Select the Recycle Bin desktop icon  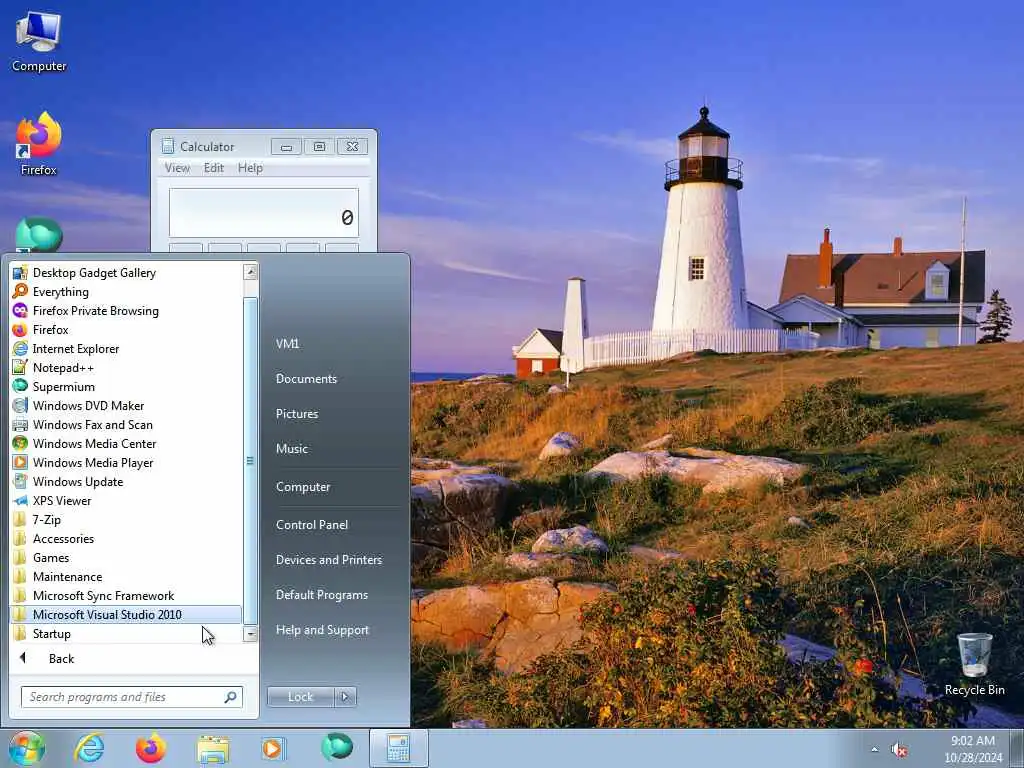click(975, 665)
